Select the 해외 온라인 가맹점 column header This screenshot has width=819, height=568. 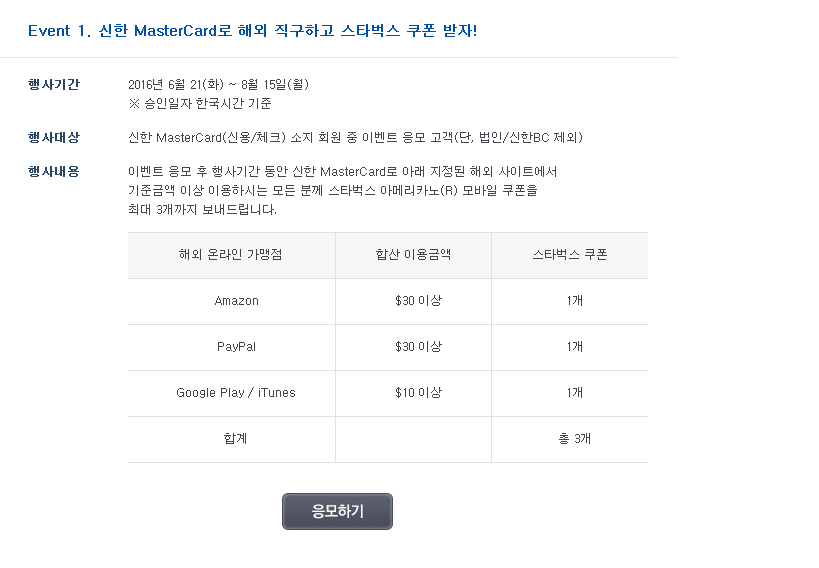coord(231,255)
